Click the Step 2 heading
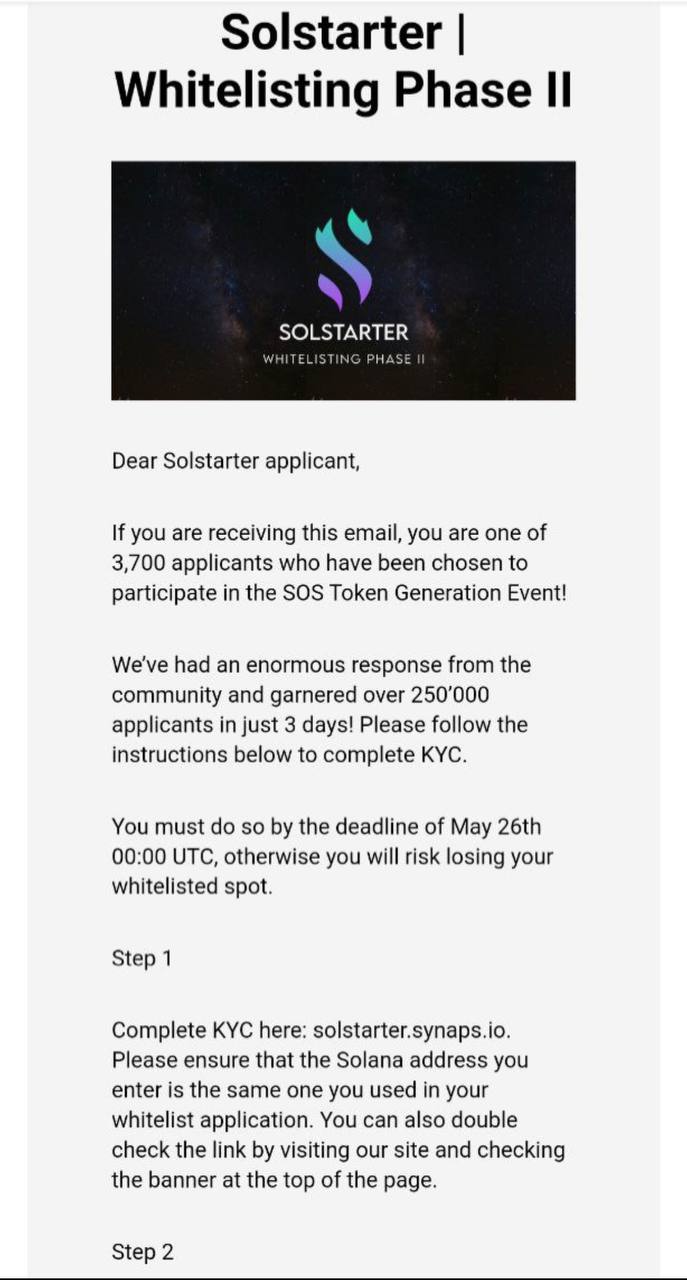 coord(142,1251)
